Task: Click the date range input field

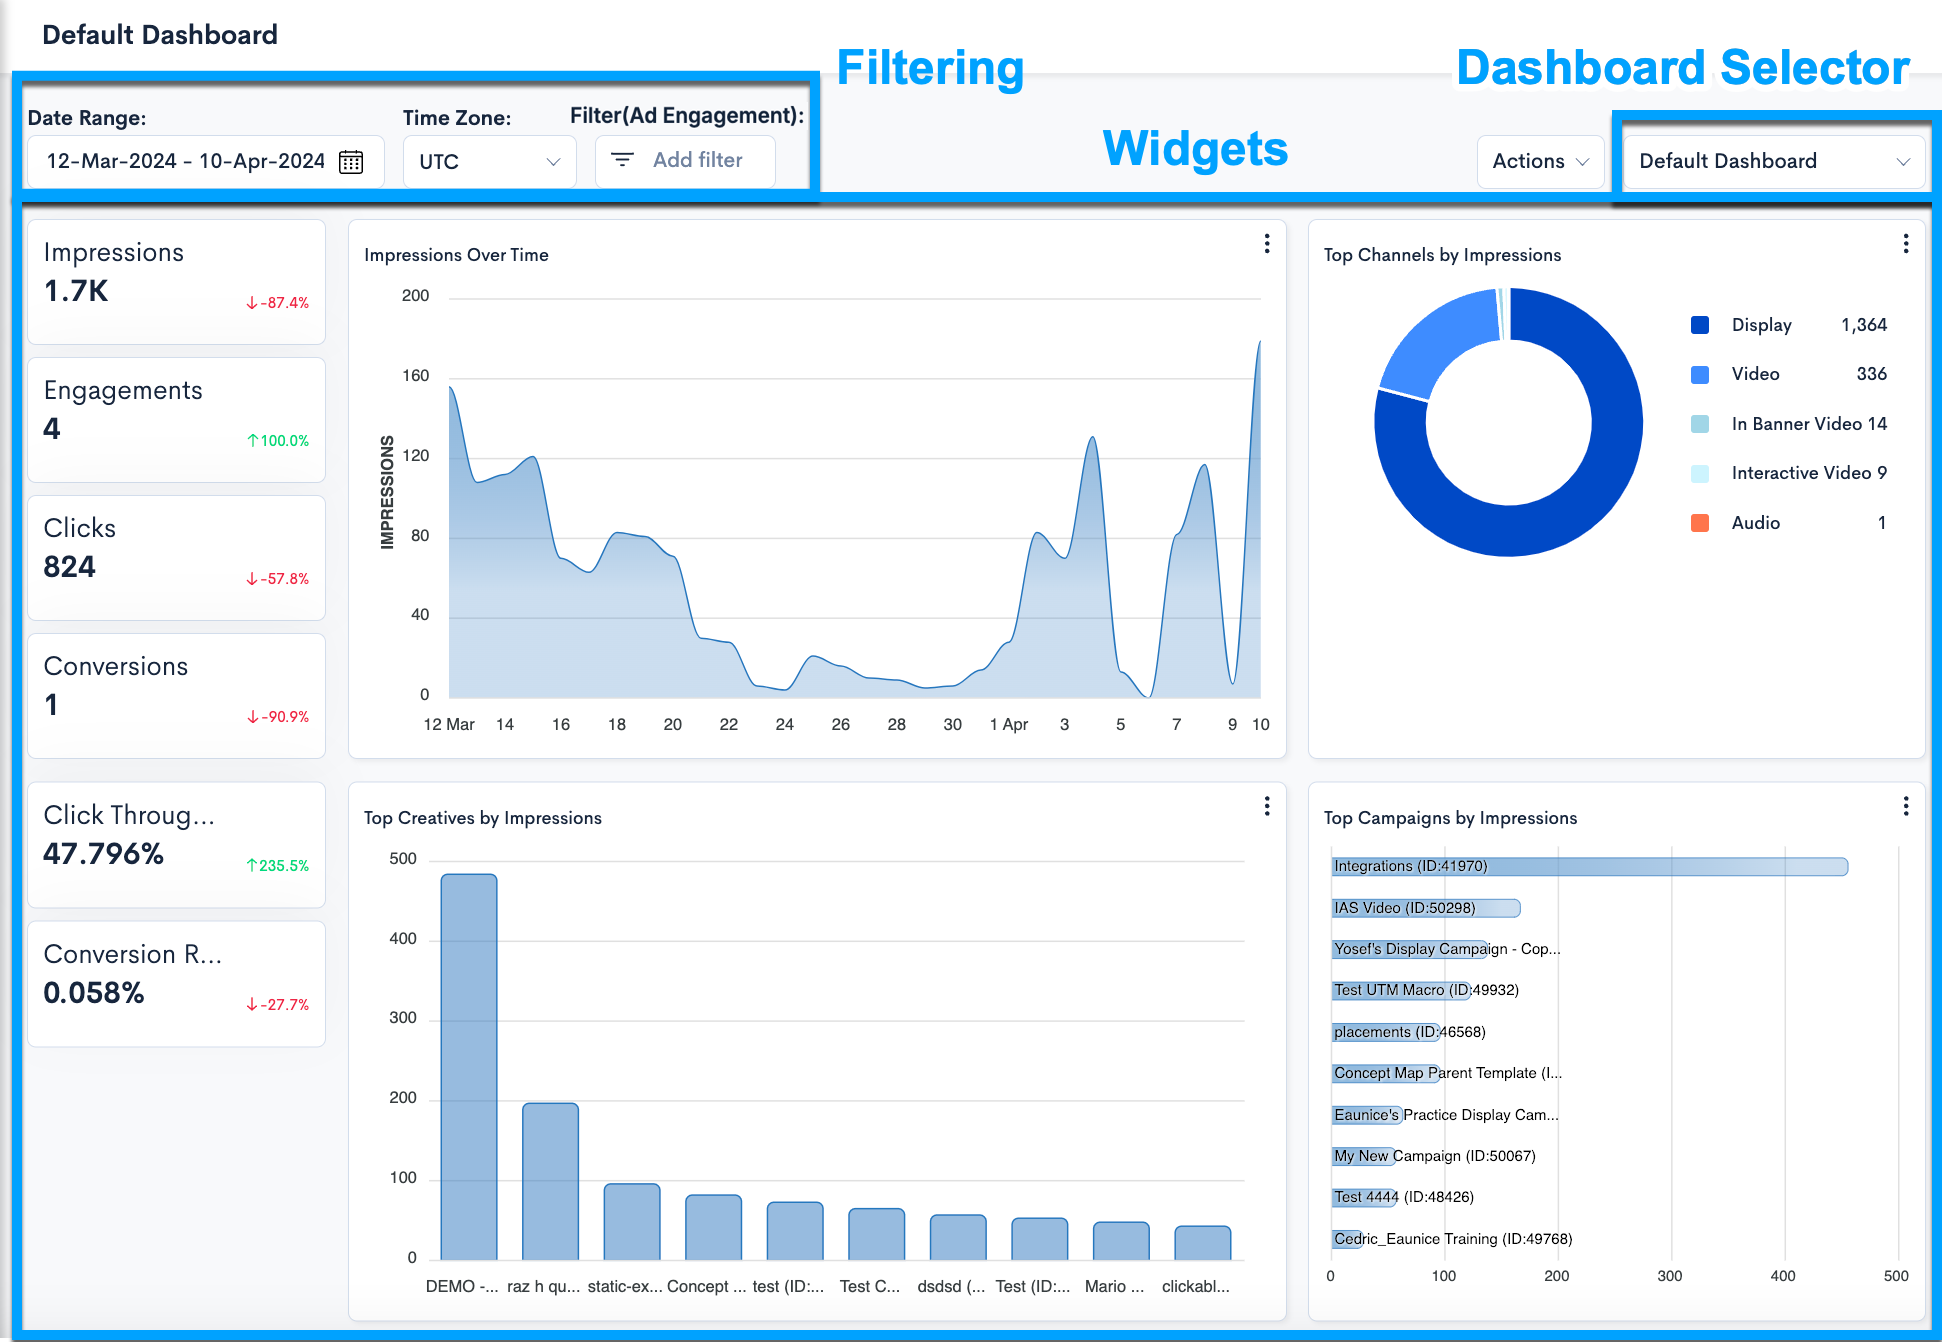Action: pos(205,162)
